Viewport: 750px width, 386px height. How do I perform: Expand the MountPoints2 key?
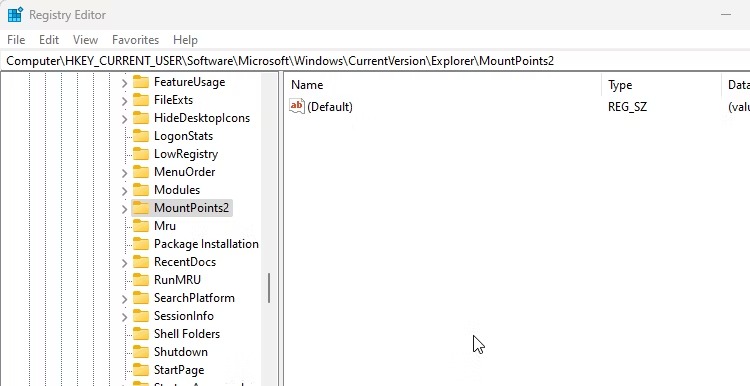coord(124,209)
